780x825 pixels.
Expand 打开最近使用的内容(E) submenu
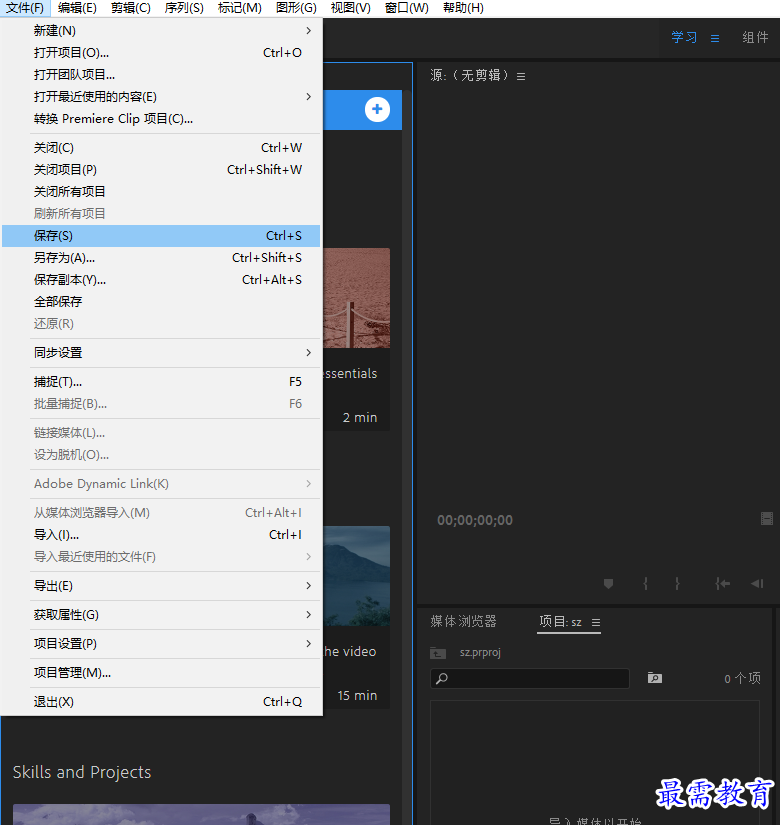pos(161,97)
